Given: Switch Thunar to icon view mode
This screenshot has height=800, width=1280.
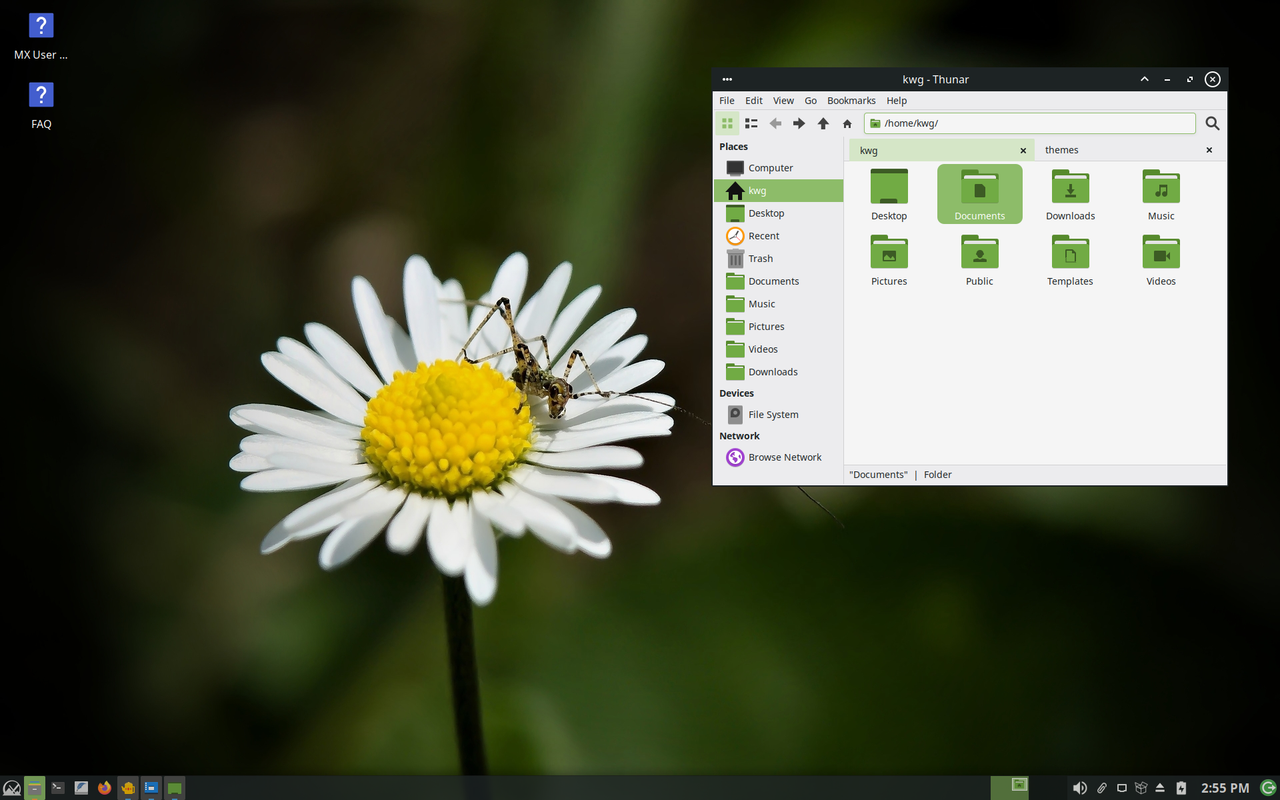Looking at the screenshot, I should coord(727,123).
